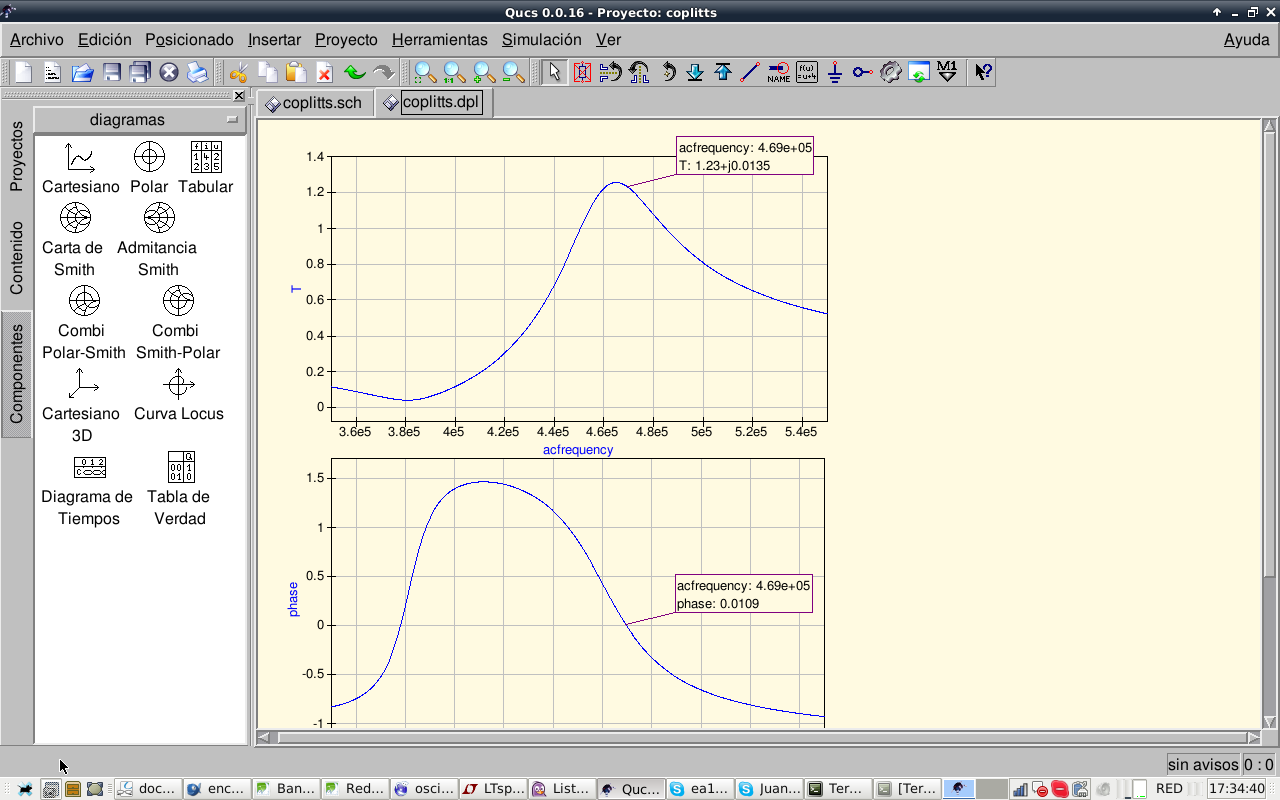Choose the wire label NAME tool
Image resolution: width=1280 pixels, height=800 pixels.
coord(779,72)
